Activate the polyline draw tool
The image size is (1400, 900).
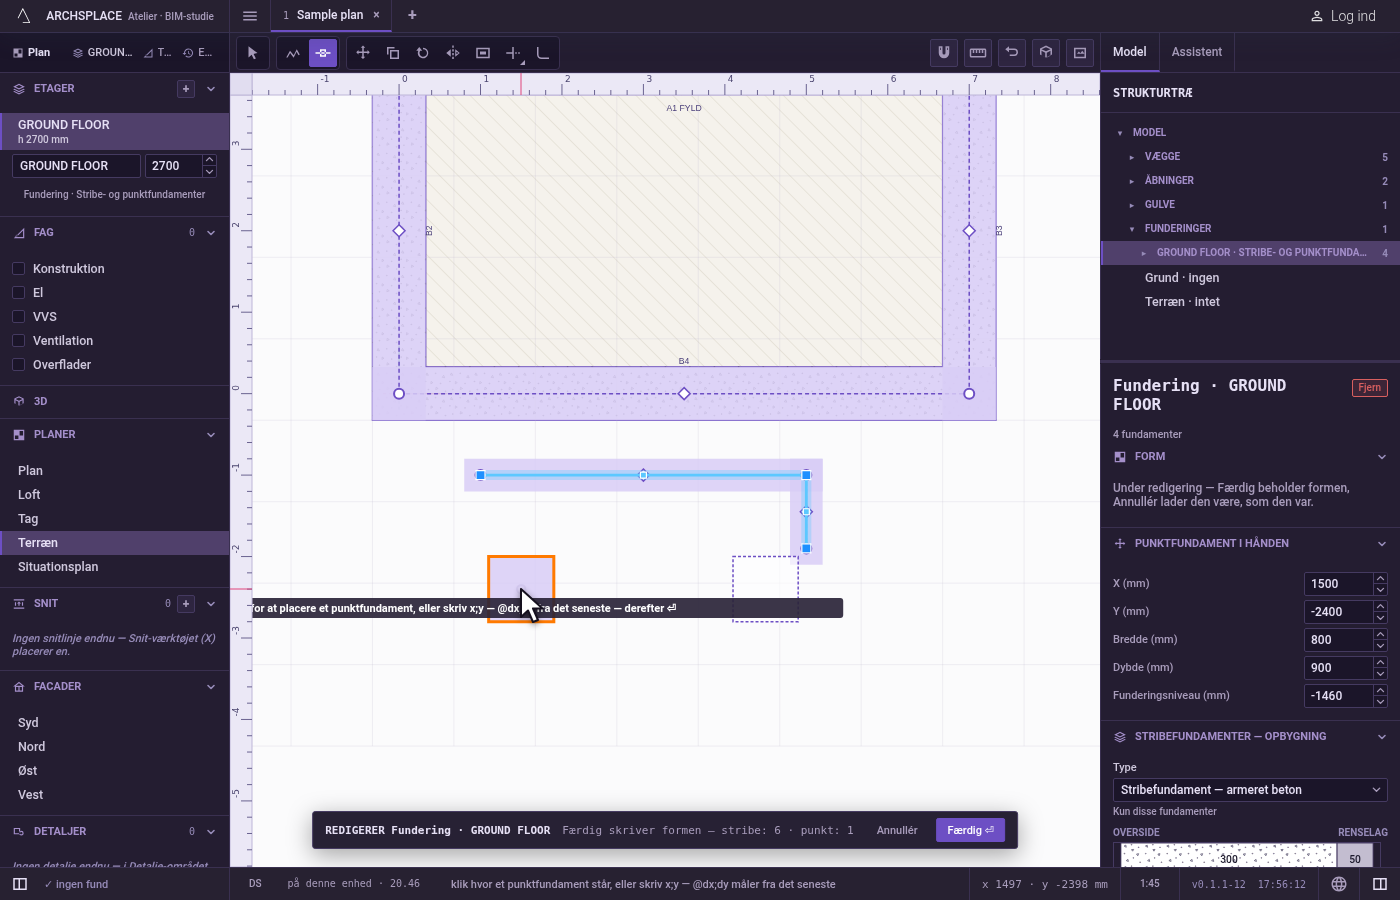click(x=293, y=53)
